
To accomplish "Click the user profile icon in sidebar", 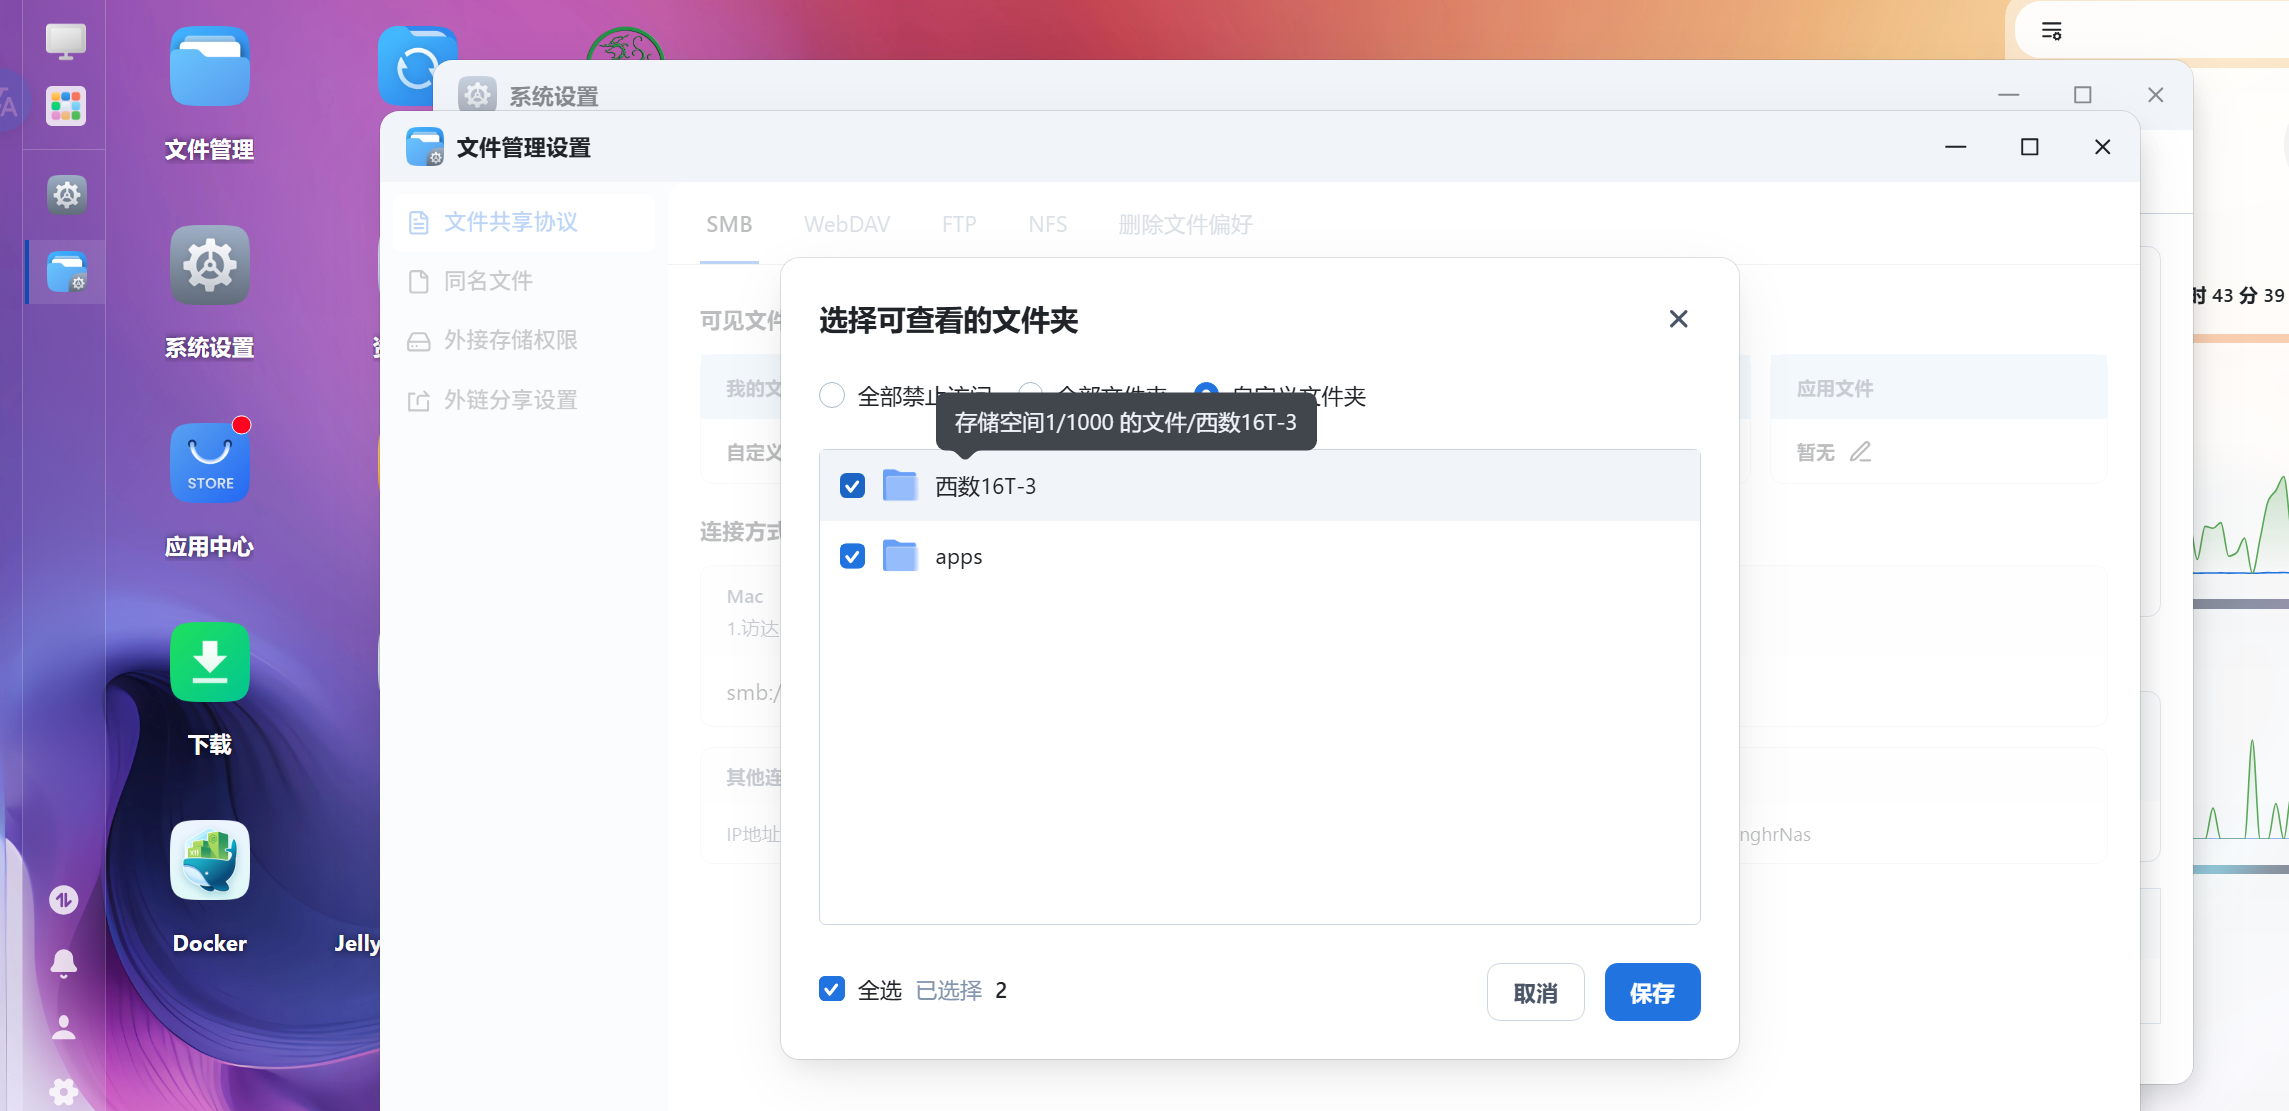I will tap(64, 1027).
